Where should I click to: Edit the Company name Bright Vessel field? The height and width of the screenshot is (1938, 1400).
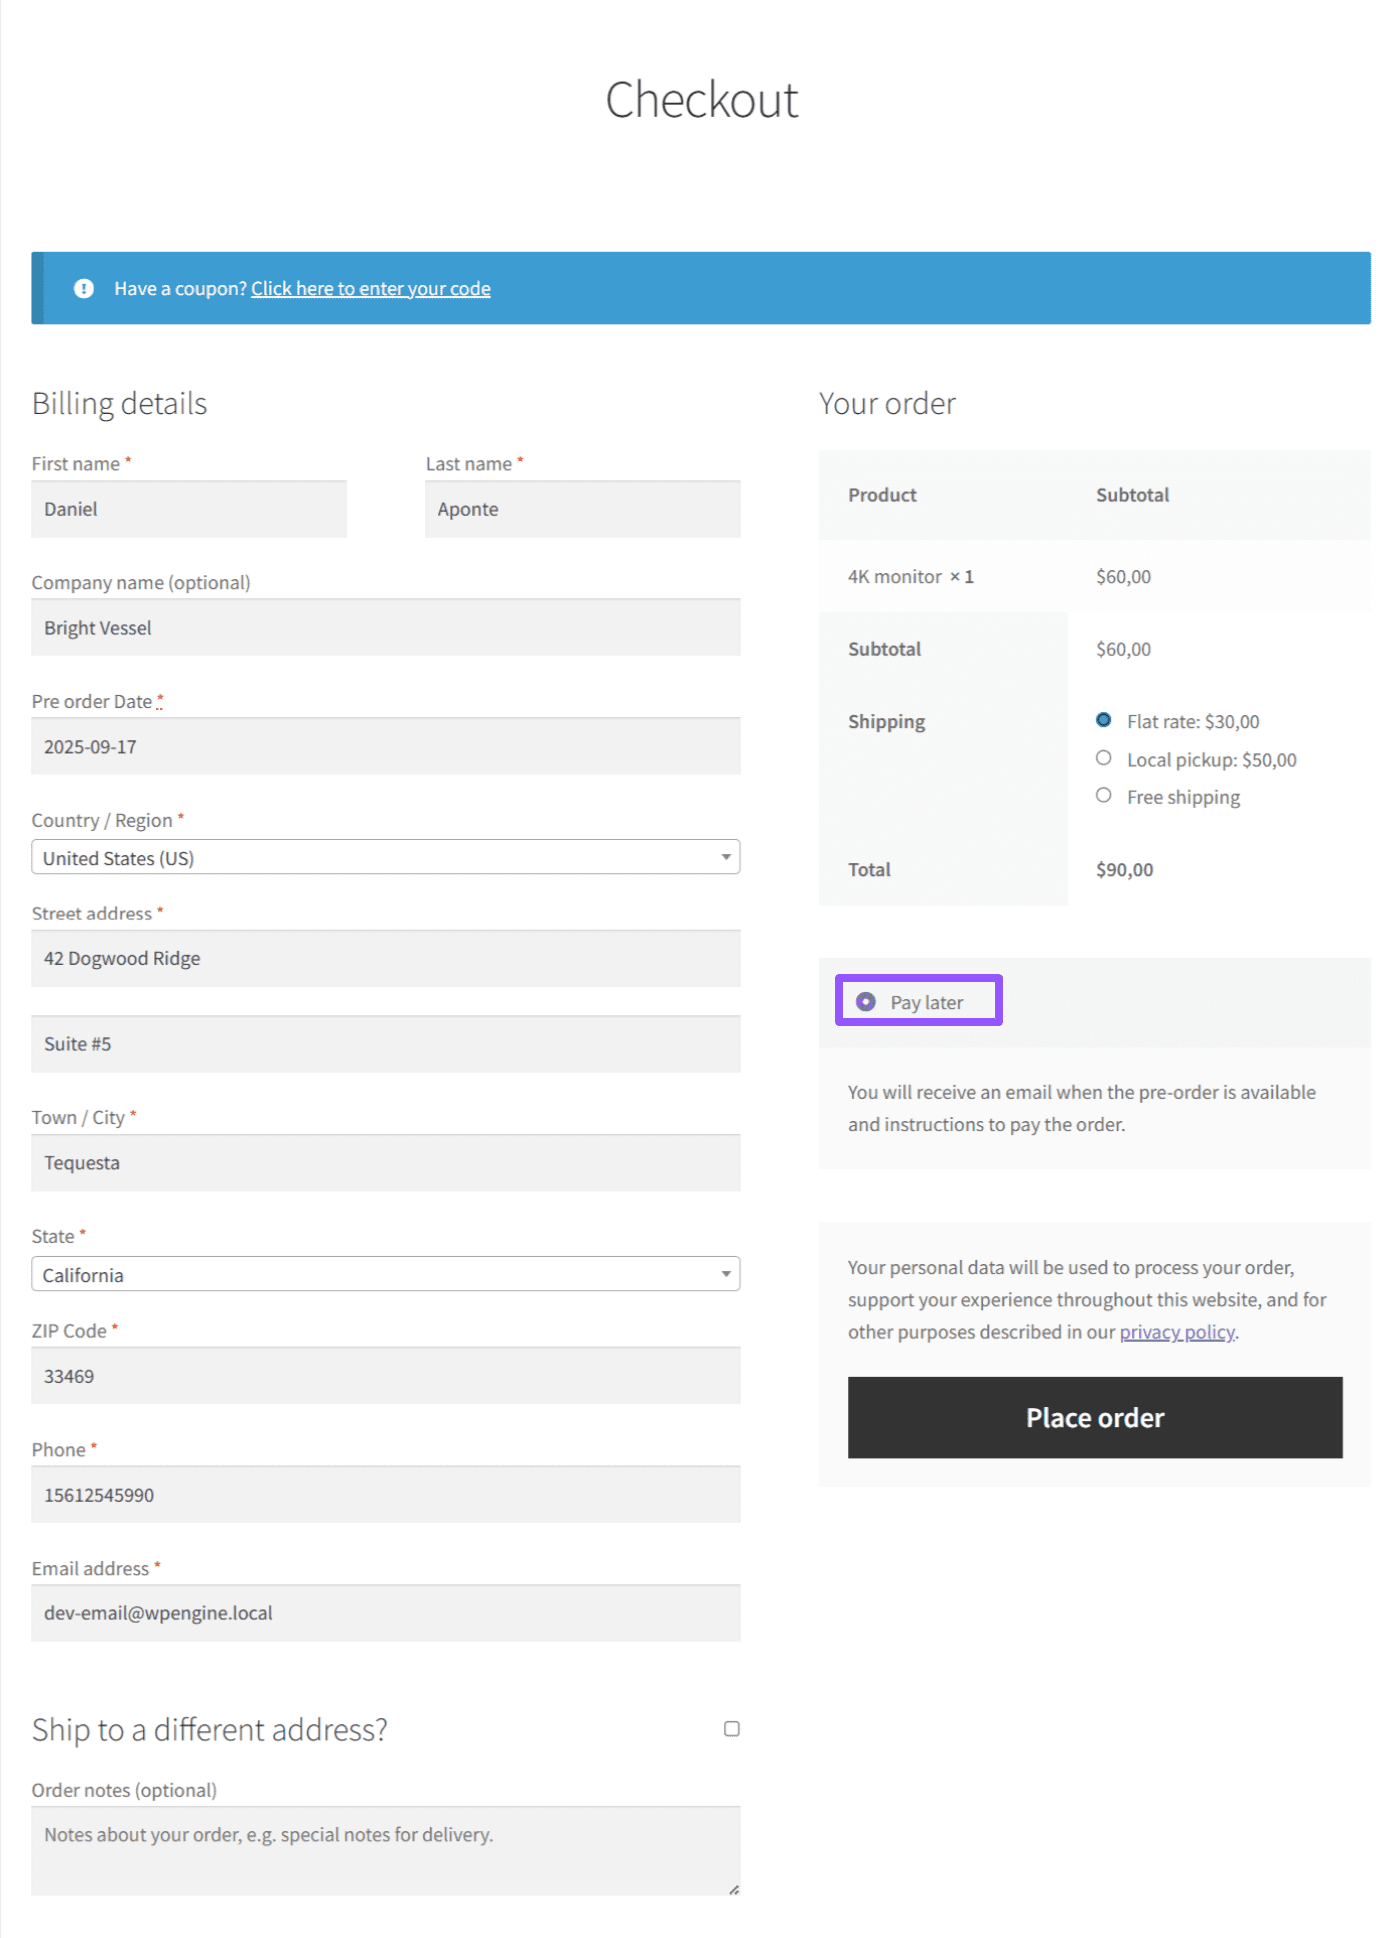[385, 627]
